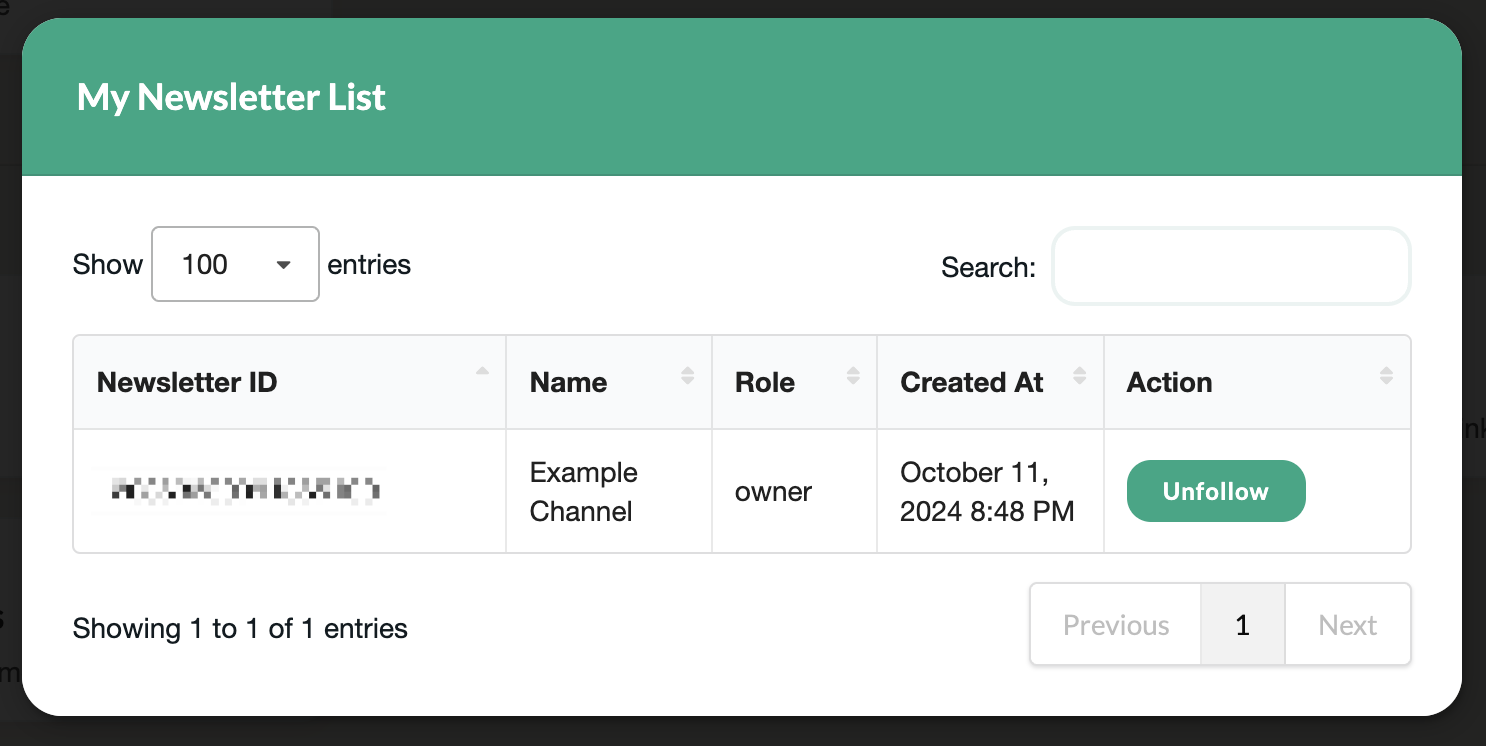Go to the Next page
The width and height of the screenshot is (1486, 746).
(1348, 625)
